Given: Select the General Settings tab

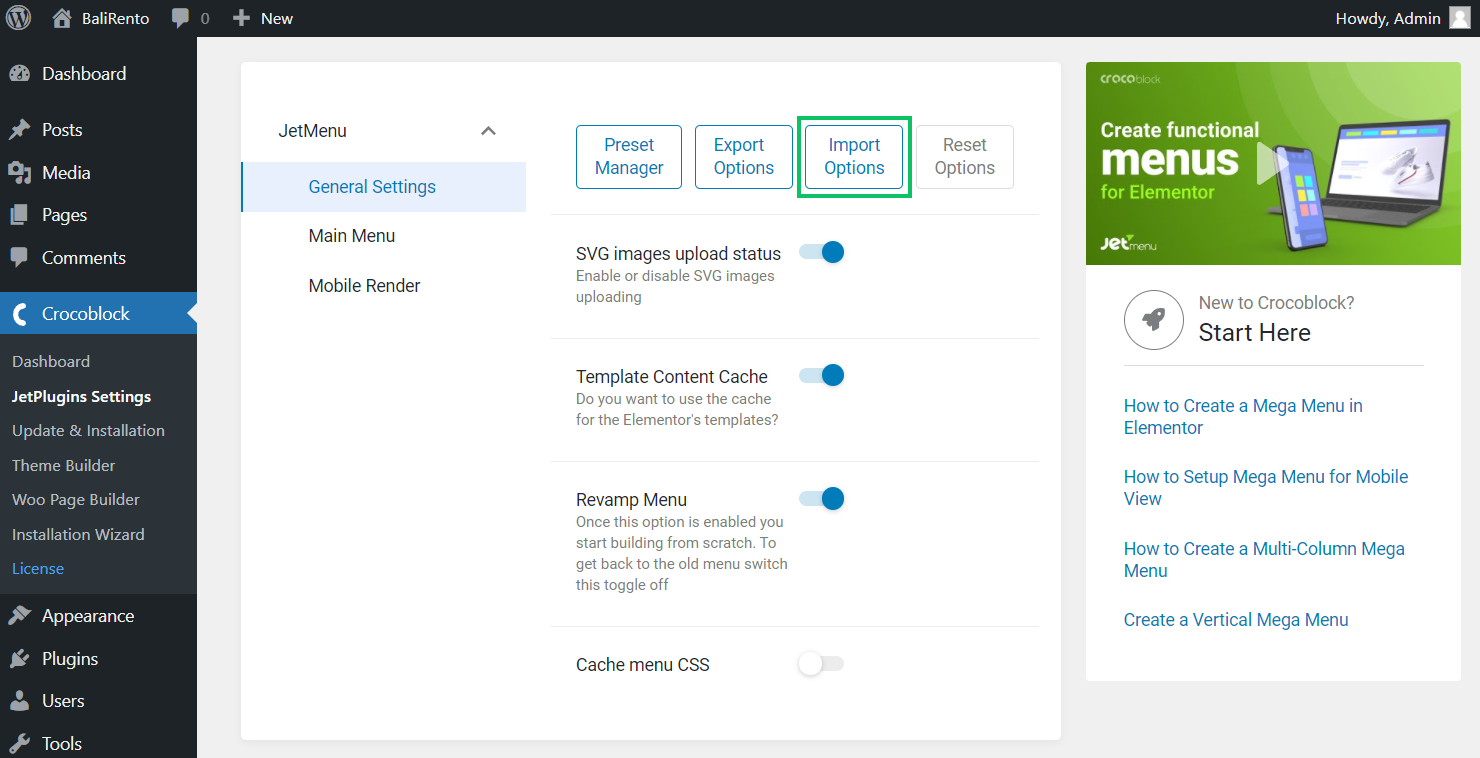Looking at the screenshot, I should (x=384, y=187).
